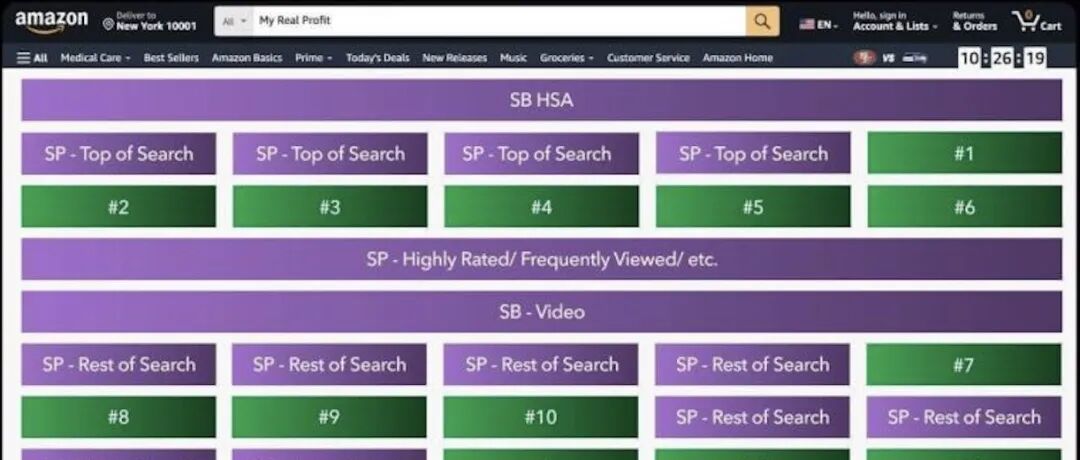This screenshot has height=460, width=1080.
Task: Select organic result block #8
Action: [118, 417]
